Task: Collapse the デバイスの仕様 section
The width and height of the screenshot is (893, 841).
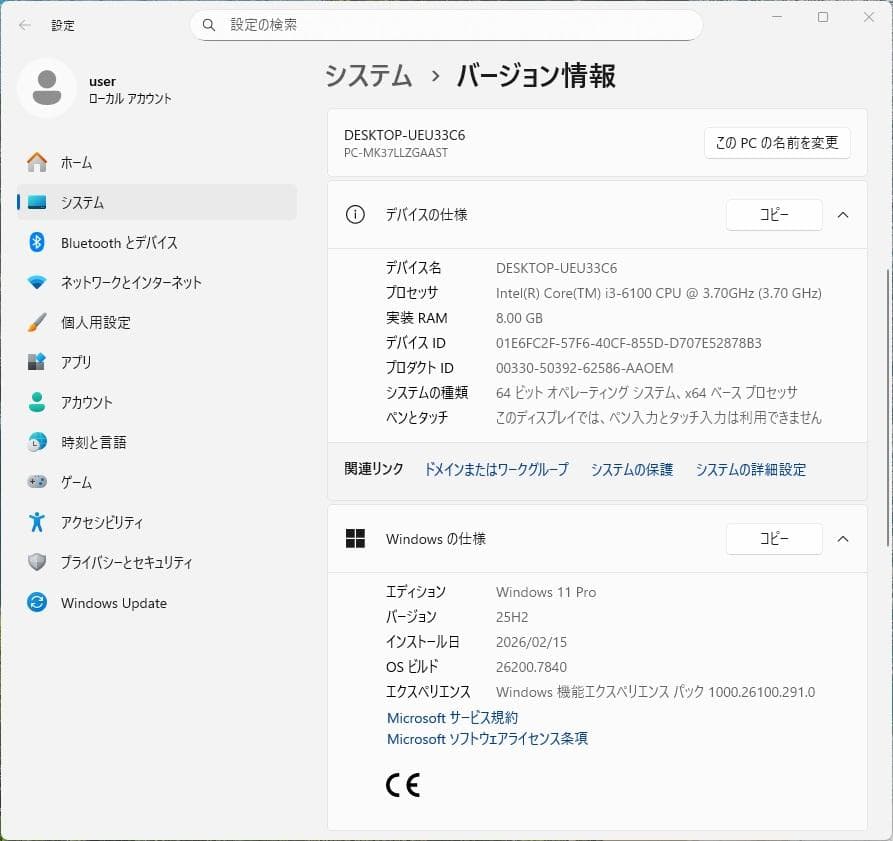Action: pos(843,215)
